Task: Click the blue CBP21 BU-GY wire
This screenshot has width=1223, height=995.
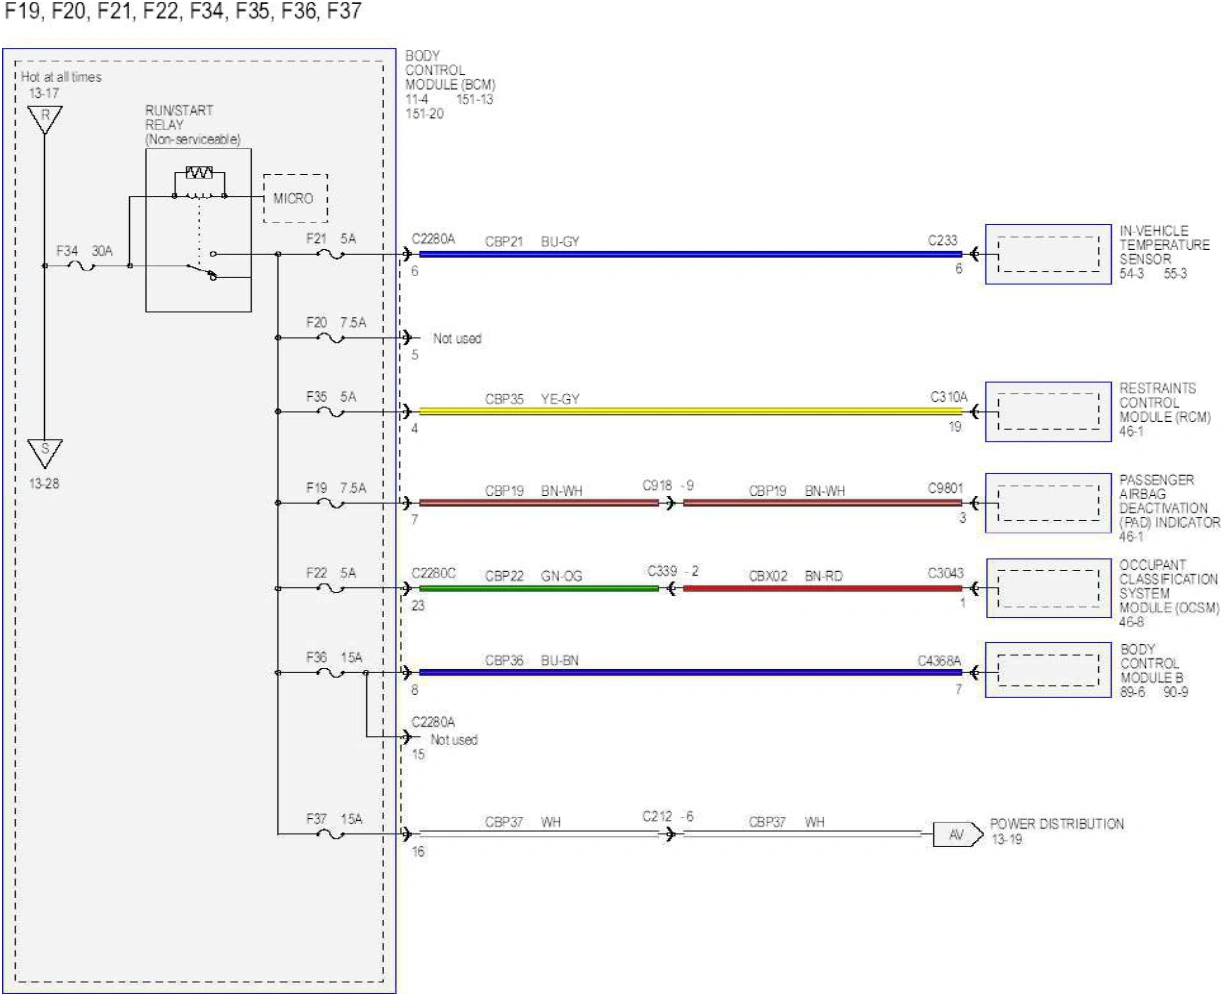Action: (x=690, y=254)
